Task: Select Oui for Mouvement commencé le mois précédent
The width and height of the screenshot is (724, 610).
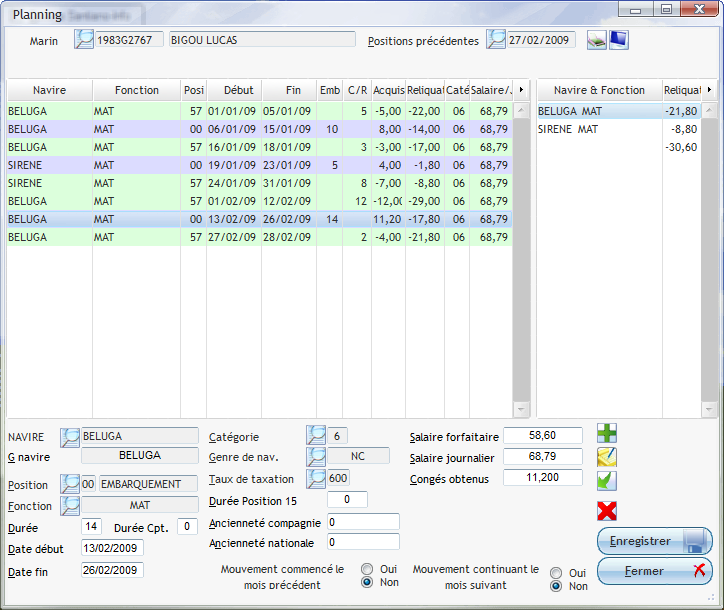Action: tap(367, 568)
